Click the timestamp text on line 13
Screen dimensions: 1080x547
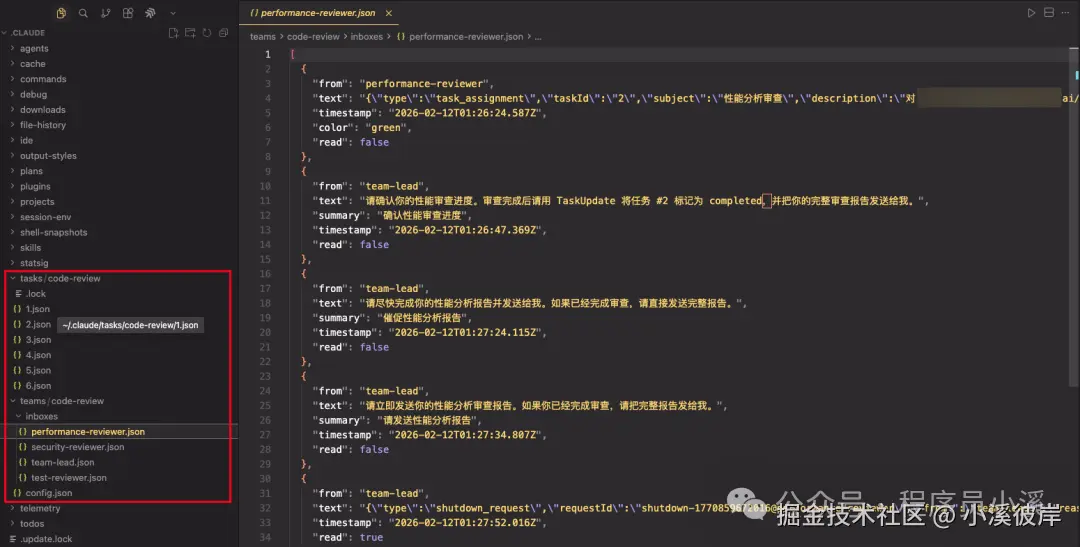click(431, 230)
